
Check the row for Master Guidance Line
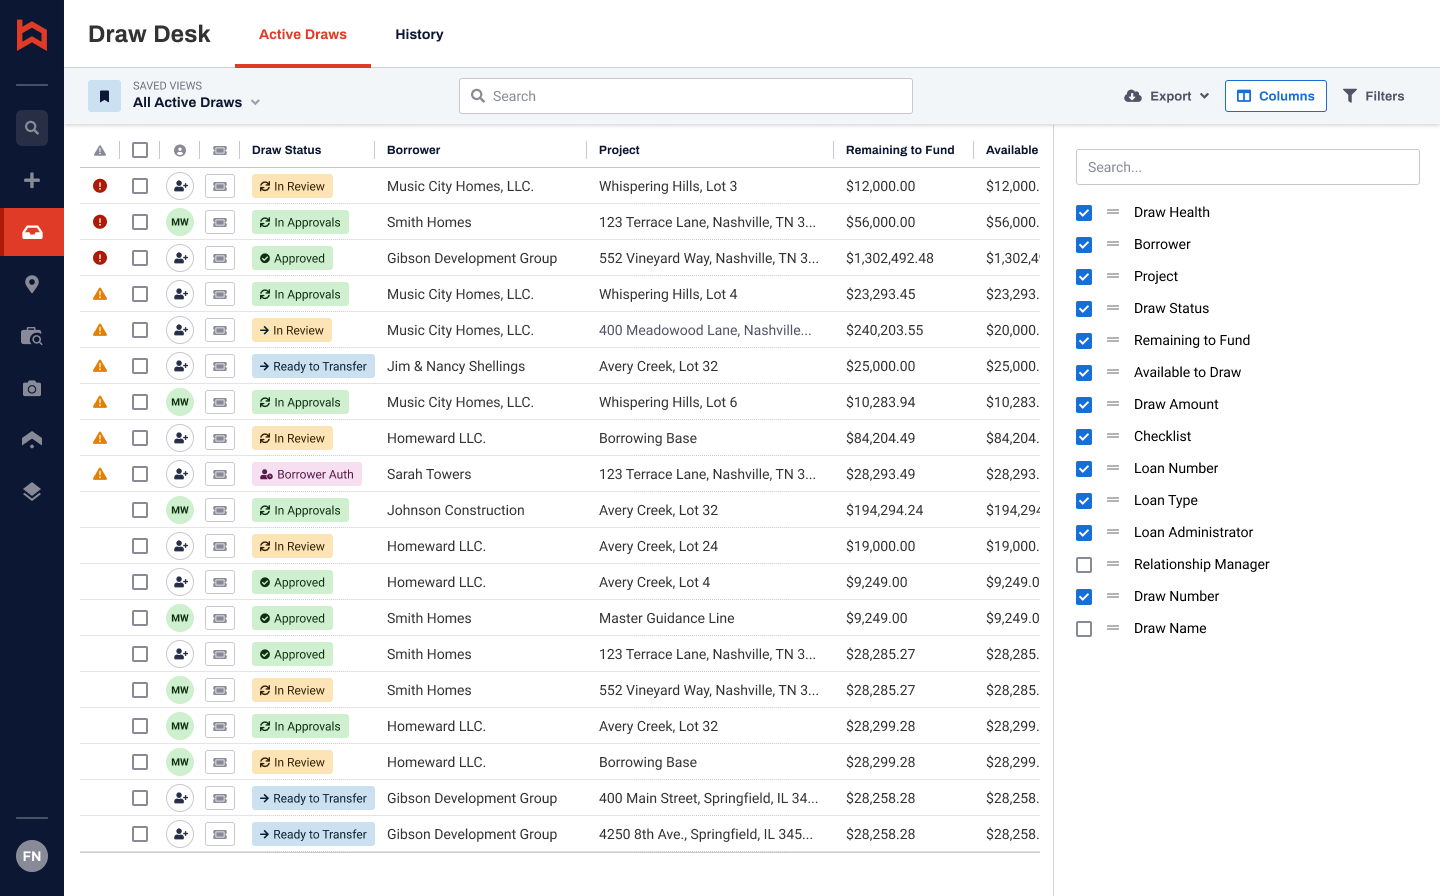point(140,618)
